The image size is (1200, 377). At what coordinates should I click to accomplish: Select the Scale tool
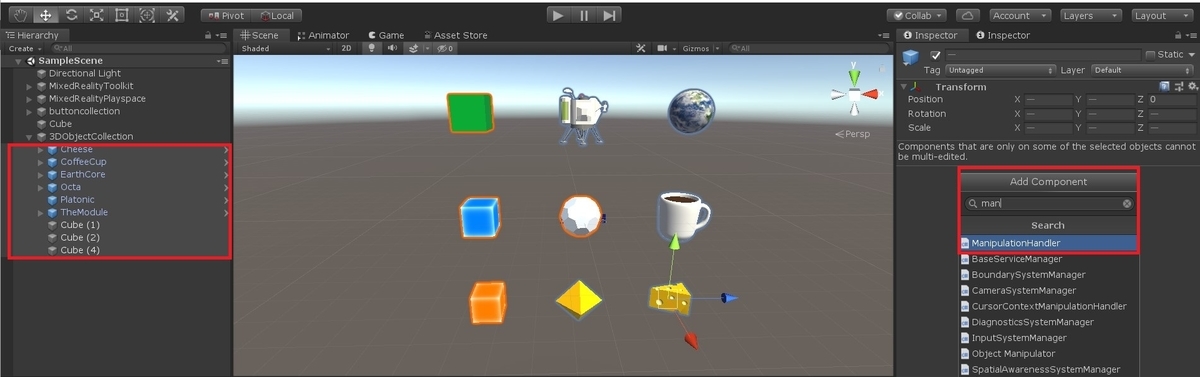pos(97,15)
